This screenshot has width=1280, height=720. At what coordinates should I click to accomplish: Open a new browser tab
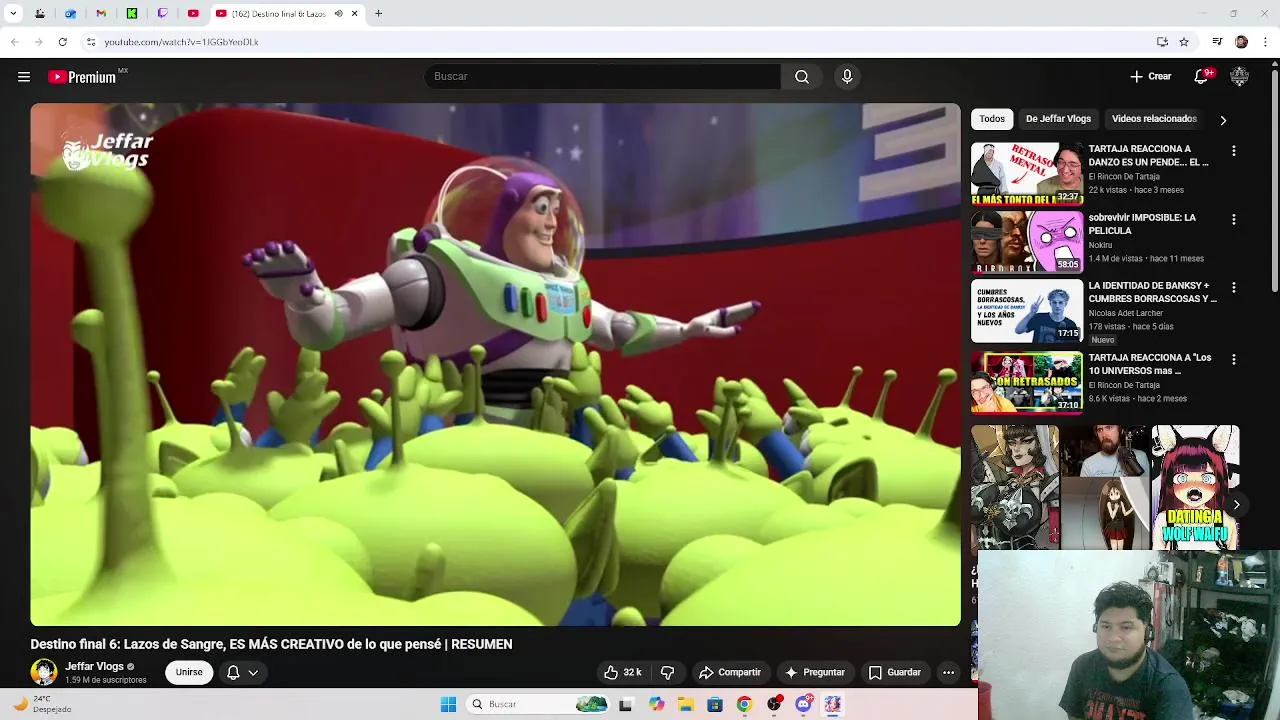click(378, 14)
